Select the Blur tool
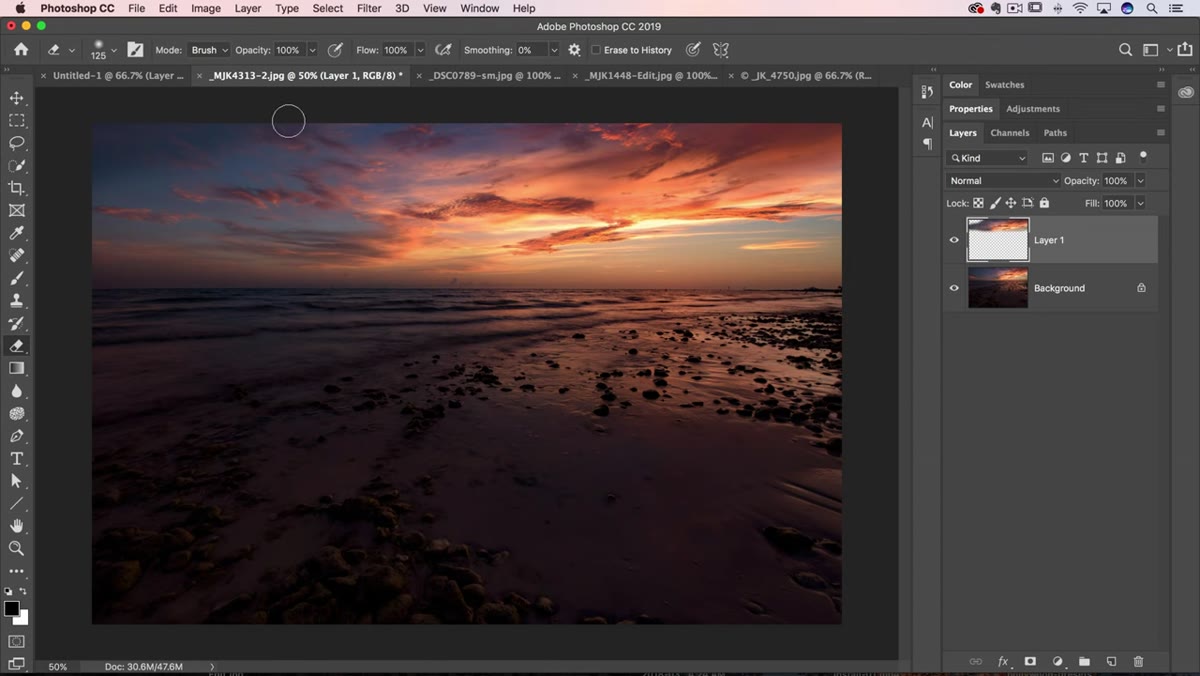 16,391
